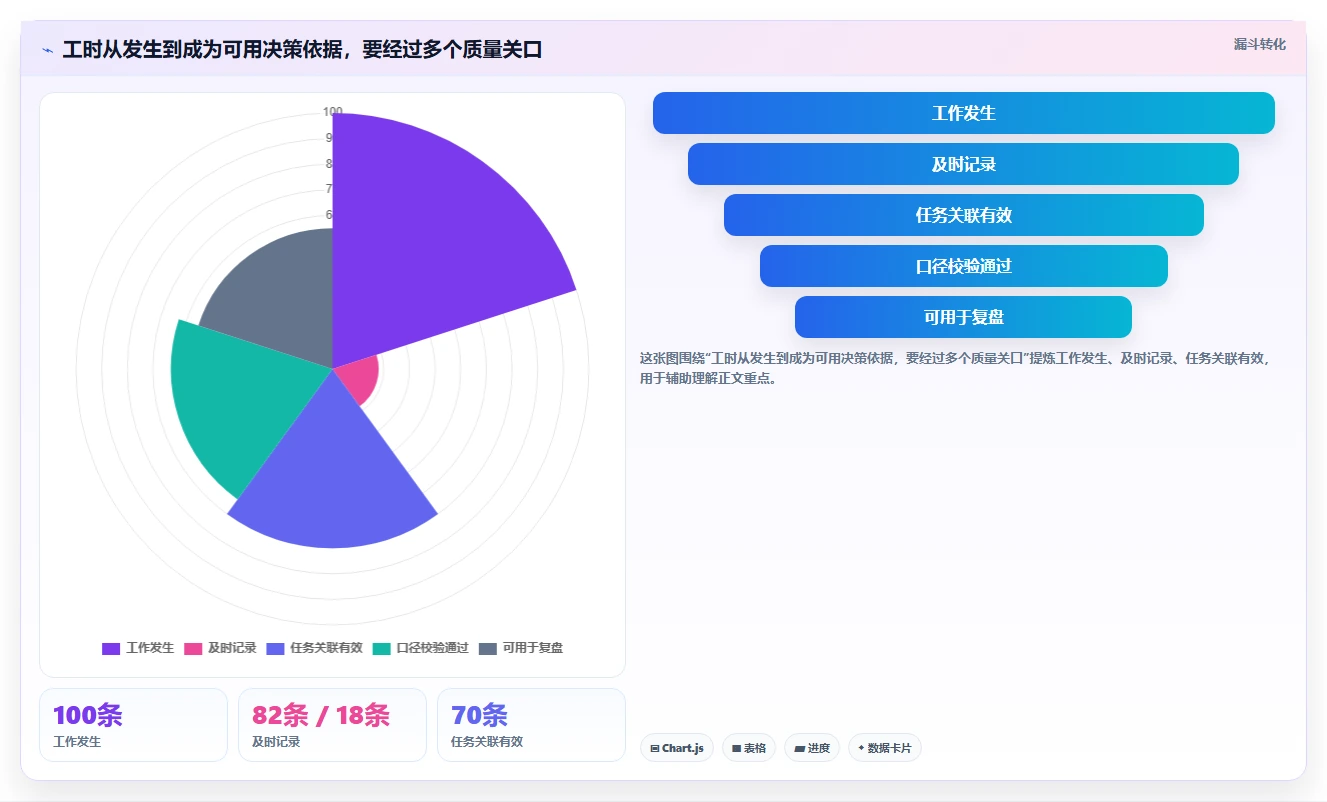Click the 进度 tag chip

[812, 748]
